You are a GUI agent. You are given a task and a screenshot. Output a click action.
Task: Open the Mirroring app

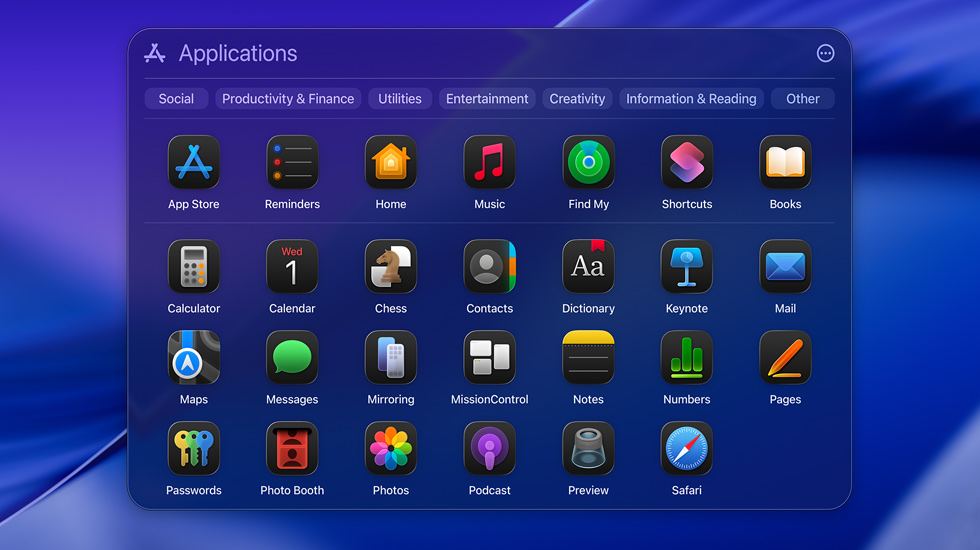(x=391, y=358)
